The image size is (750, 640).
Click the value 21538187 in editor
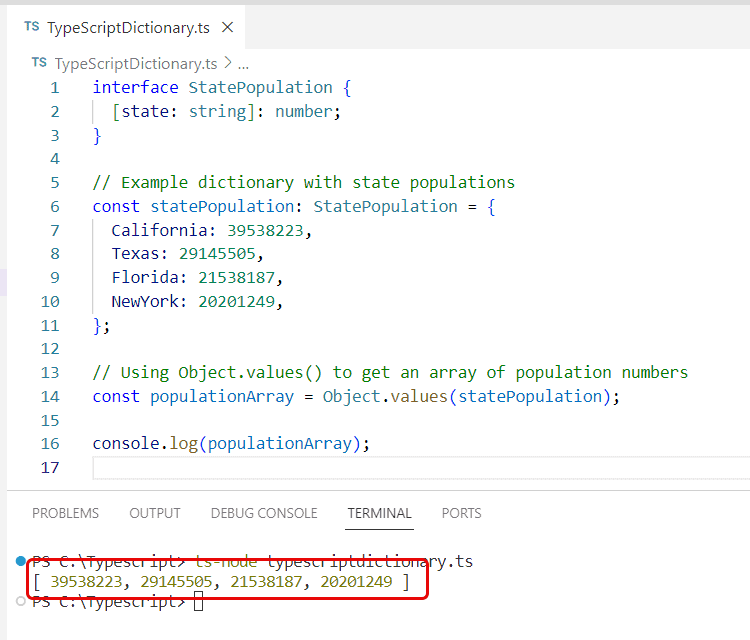point(237,277)
